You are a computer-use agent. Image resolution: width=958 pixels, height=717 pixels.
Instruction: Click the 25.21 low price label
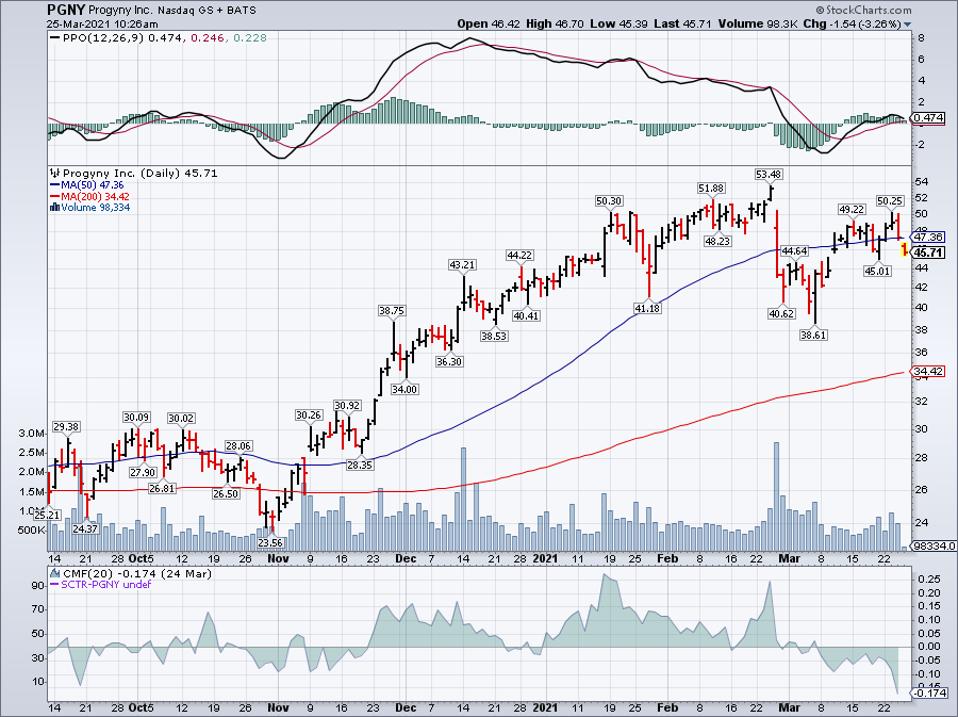(47, 515)
